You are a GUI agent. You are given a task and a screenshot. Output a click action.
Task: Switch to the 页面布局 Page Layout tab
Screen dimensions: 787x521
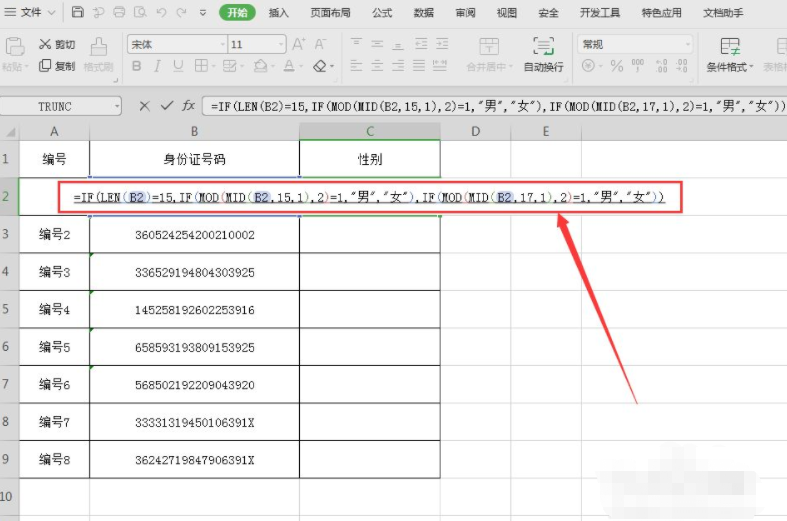click(x=330, y=13)
